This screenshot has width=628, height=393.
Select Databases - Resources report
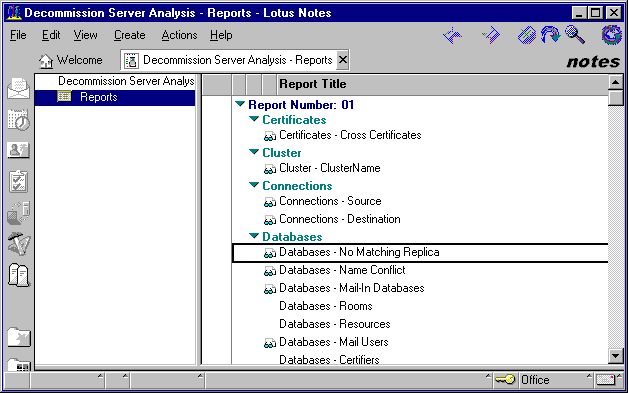coord(335,324)
